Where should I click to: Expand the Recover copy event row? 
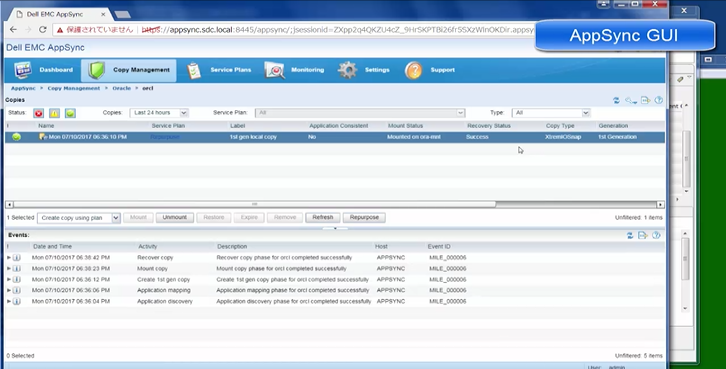coord(9,257)
